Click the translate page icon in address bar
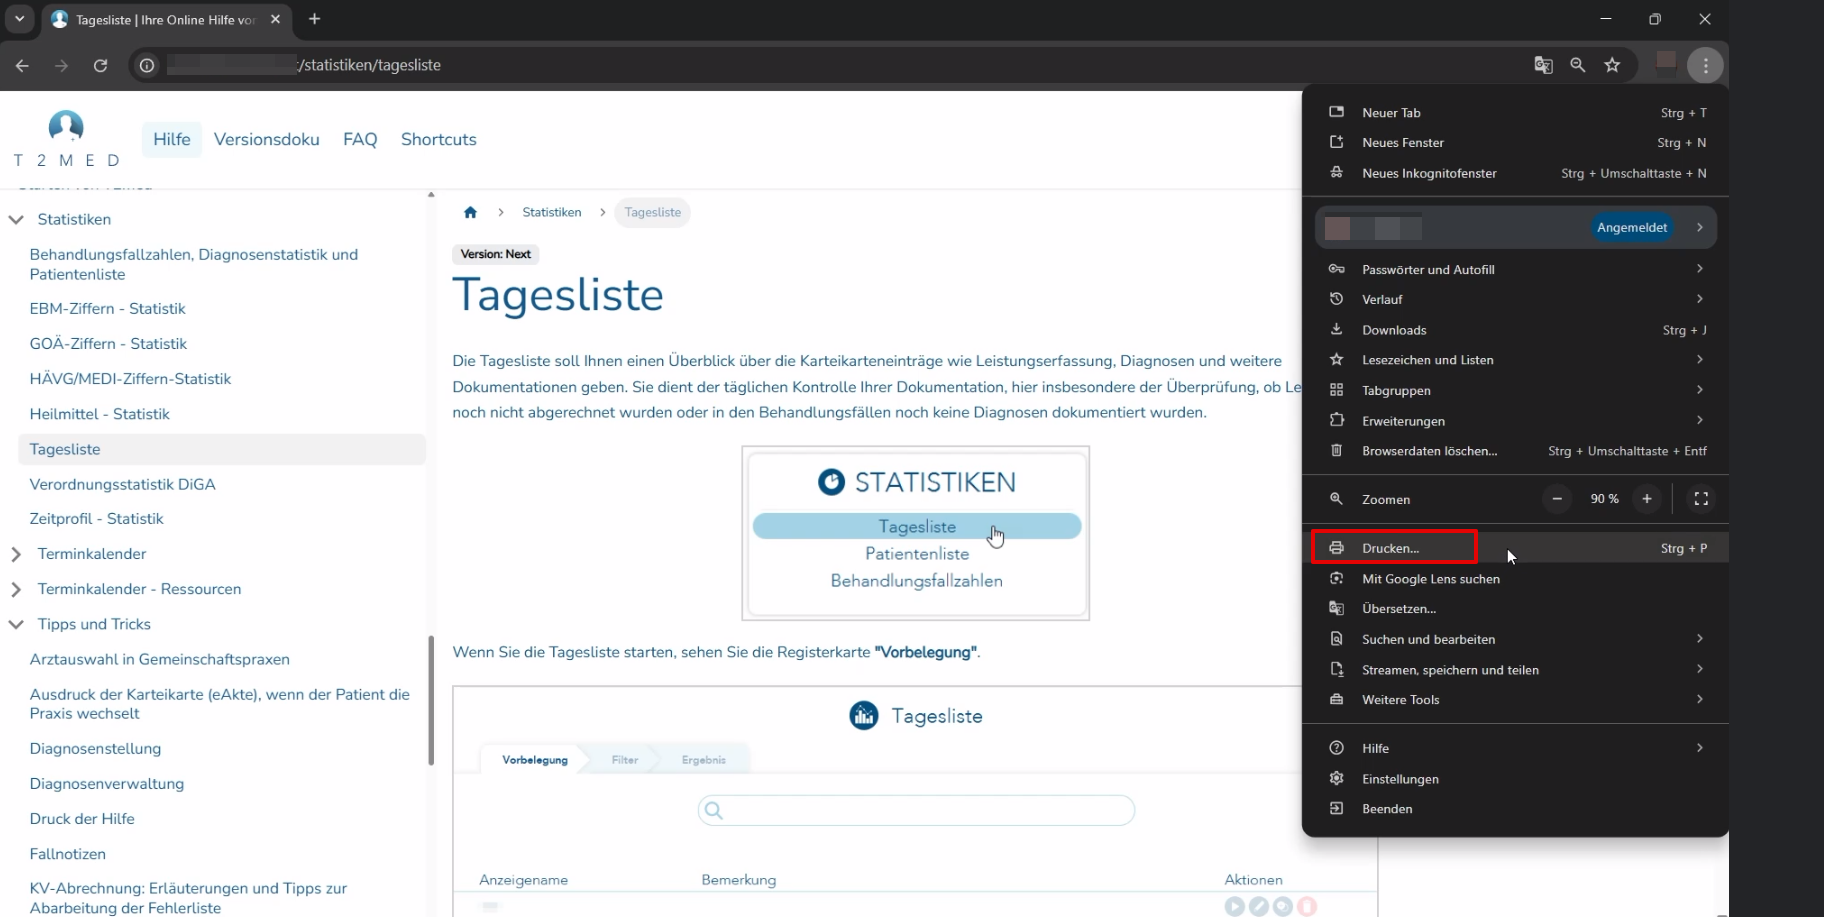This screenshot has height=917, width=1824. [x=1543, y=65]
